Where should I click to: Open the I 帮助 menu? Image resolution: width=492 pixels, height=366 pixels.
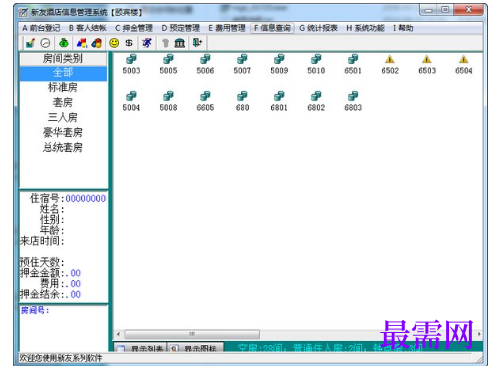[x=403, y=28]
